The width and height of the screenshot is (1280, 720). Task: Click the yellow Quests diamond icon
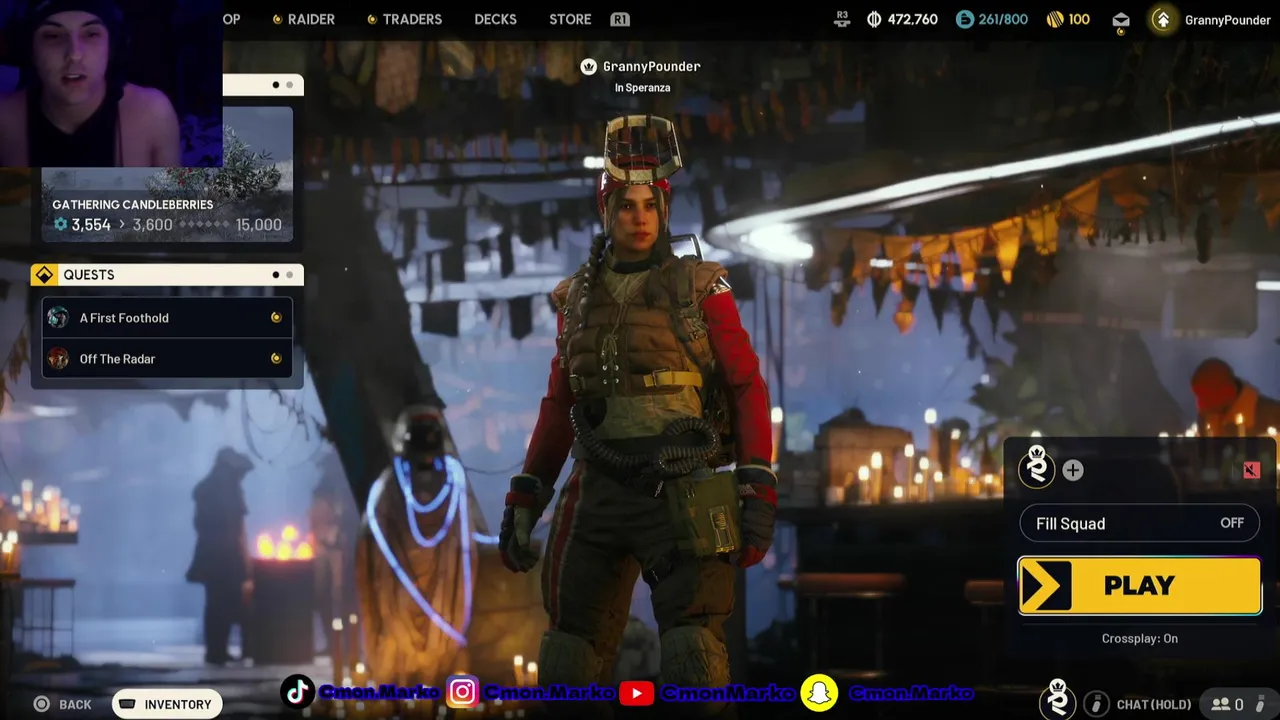(x=44, y=275)
